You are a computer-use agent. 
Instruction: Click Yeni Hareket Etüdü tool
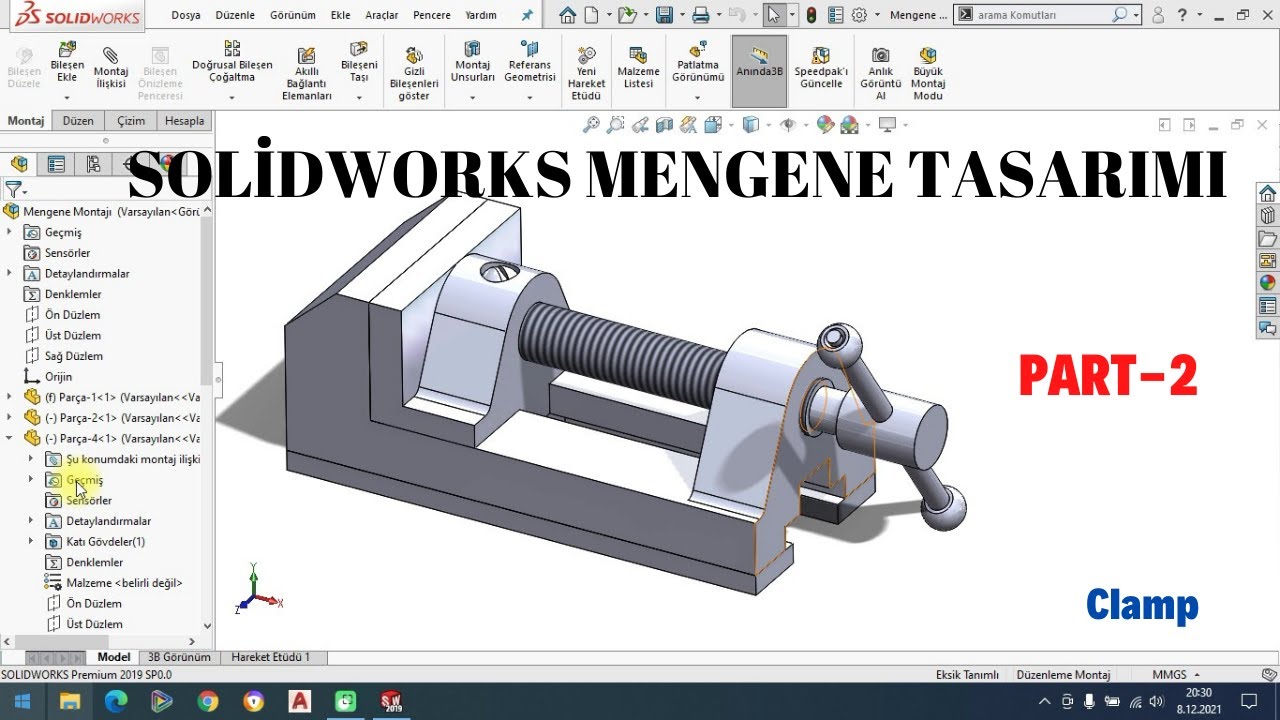pyautogui.click(x=587, y=73)
